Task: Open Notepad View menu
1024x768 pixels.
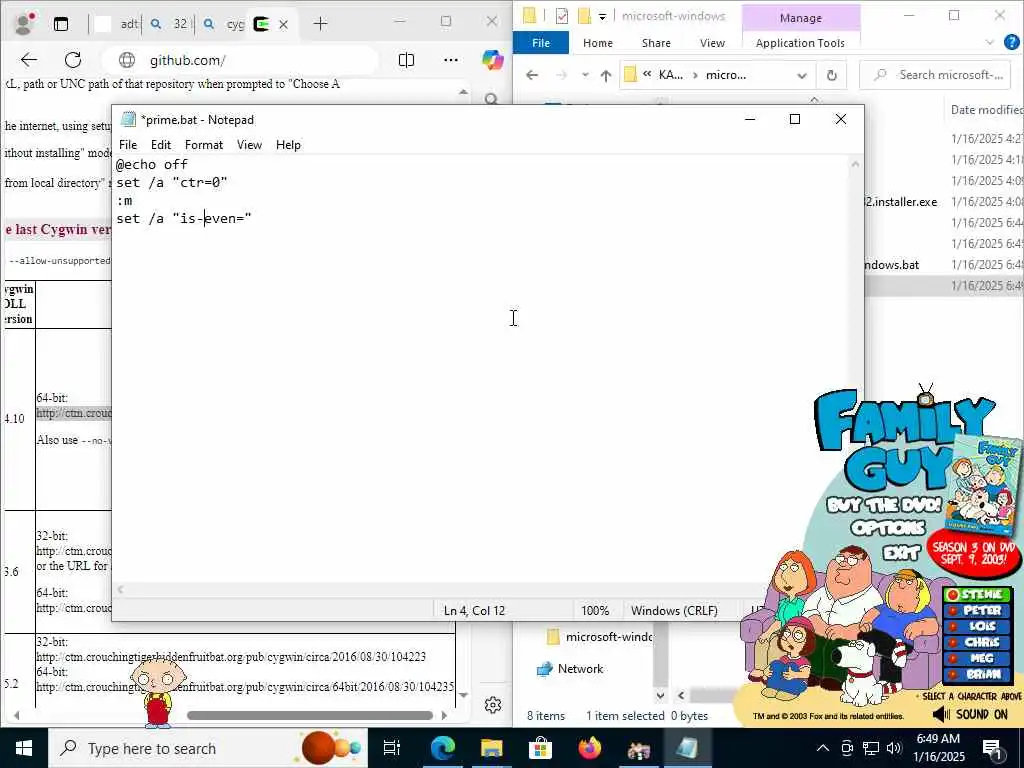Action: coord(249,145)
